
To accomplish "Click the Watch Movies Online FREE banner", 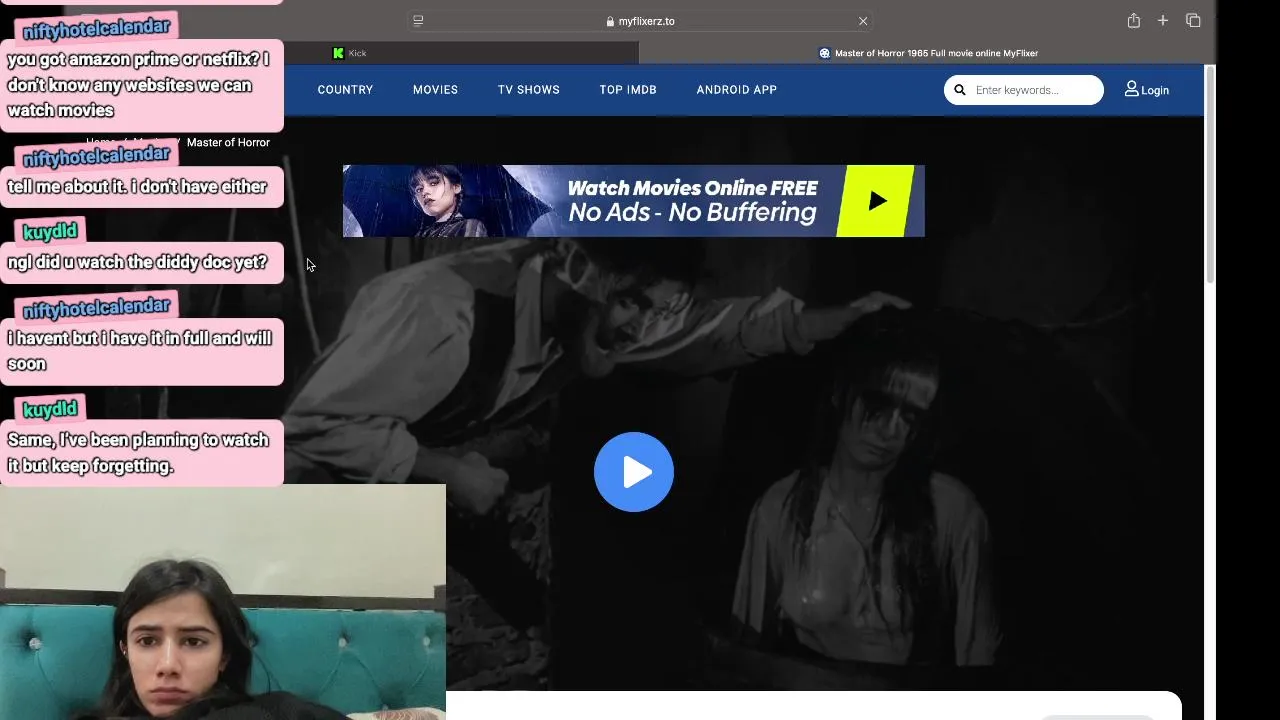I will 634,201.
